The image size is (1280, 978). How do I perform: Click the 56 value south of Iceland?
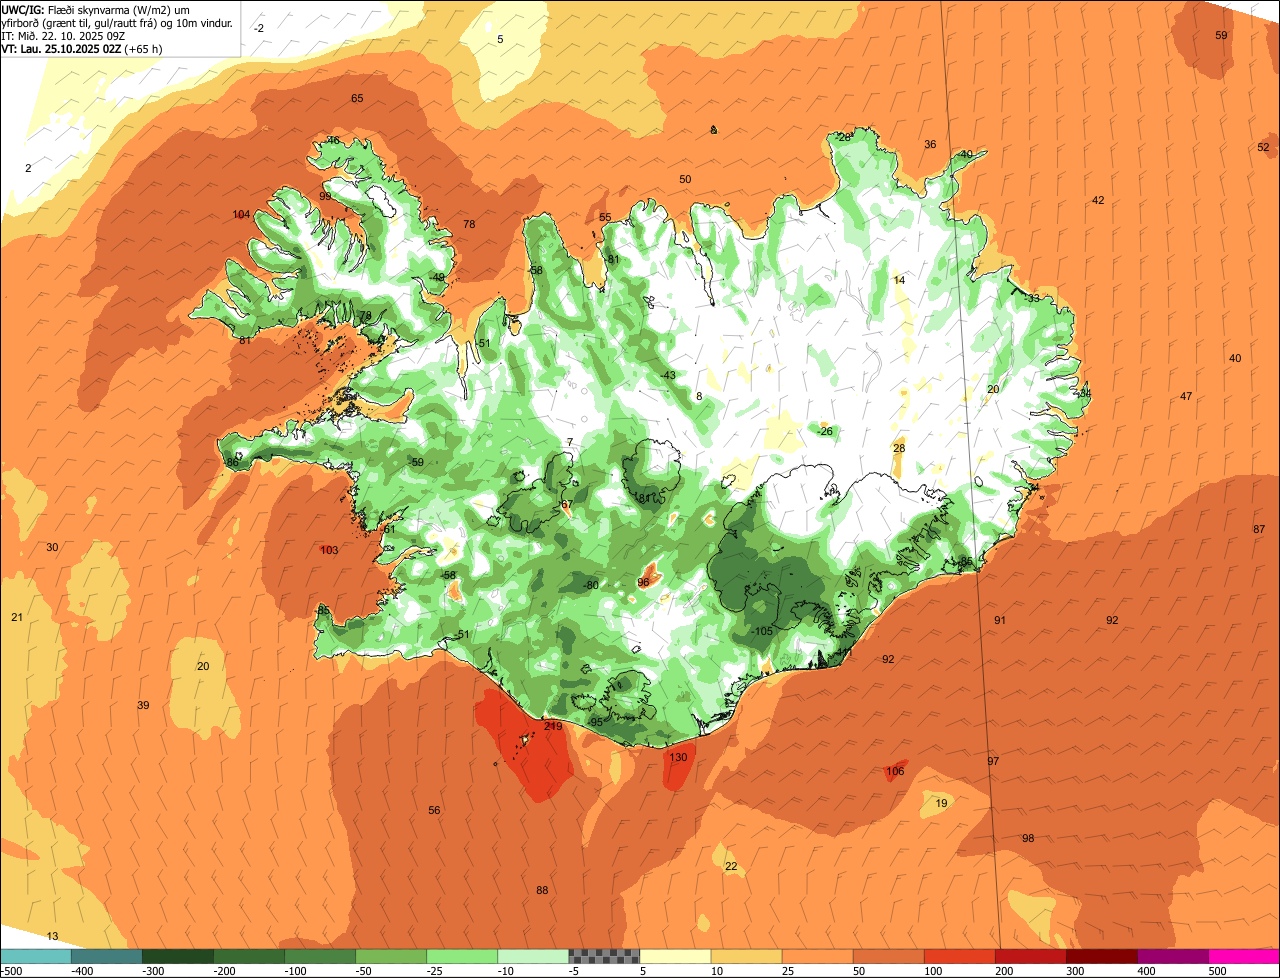coord(434,810)
